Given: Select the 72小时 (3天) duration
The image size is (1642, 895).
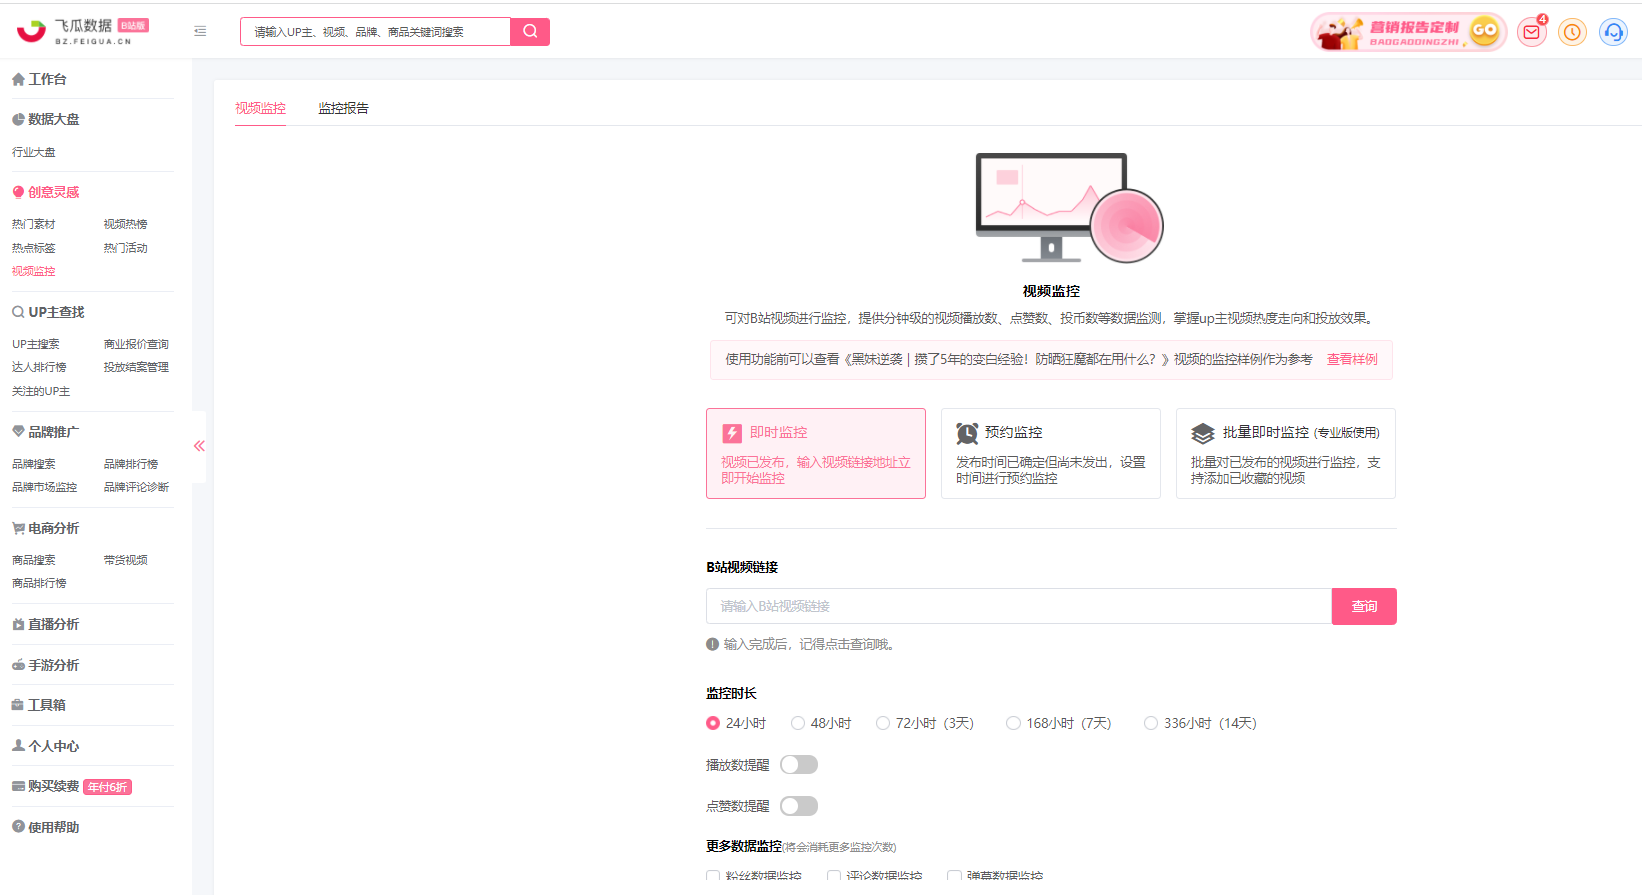Looking at the screenshot, I should (x=925, y=723).
